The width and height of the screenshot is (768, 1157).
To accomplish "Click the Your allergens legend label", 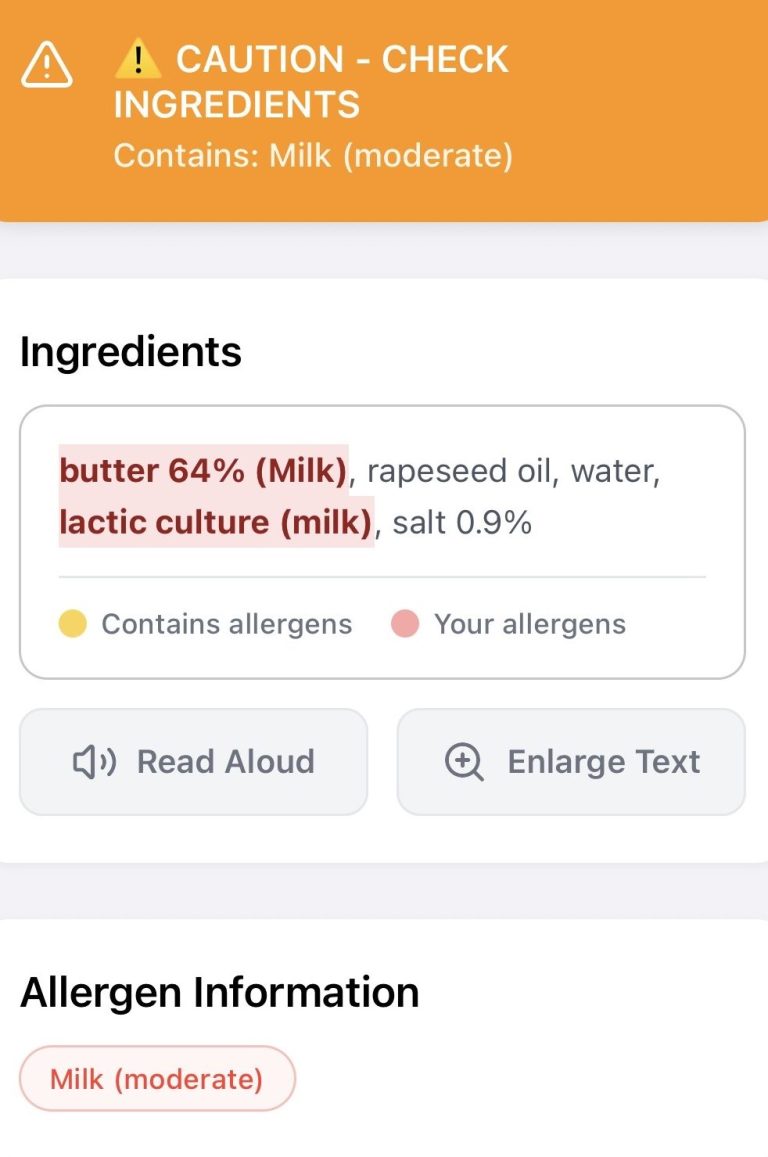I will tap(530, 624).
